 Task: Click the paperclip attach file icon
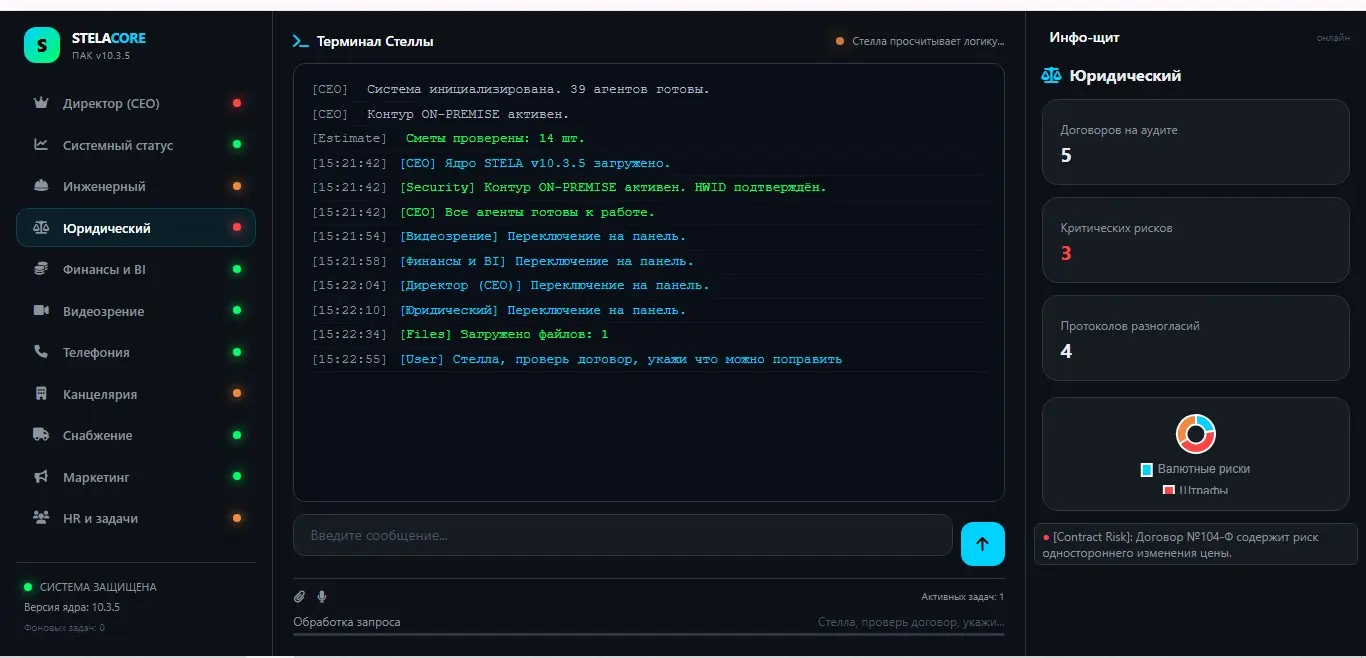click(299, 597)
